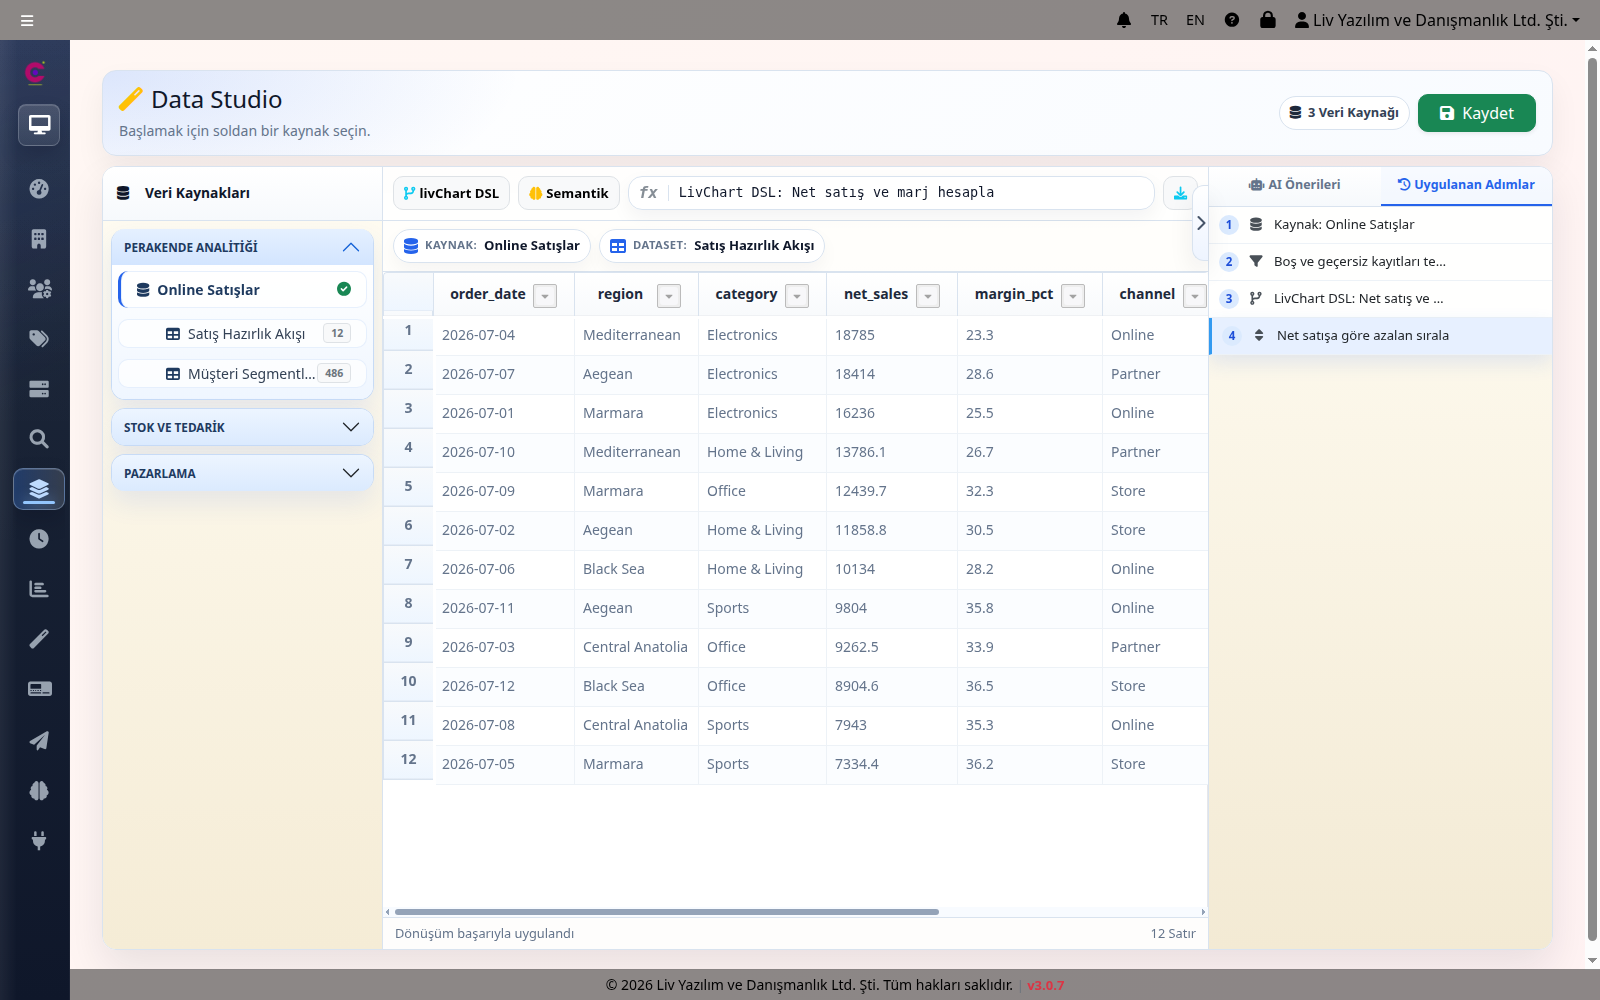Screen dimensions: 1600x1000
Task: Click the magnifying glass icon in the sidebar
Action: (x=39, y=439)
